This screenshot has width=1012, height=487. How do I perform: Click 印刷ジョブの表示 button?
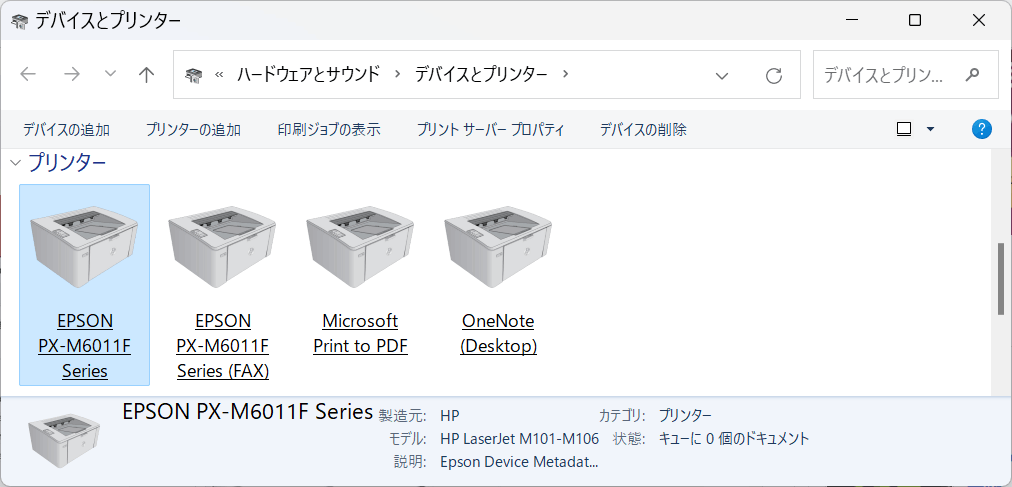(329, 129)
